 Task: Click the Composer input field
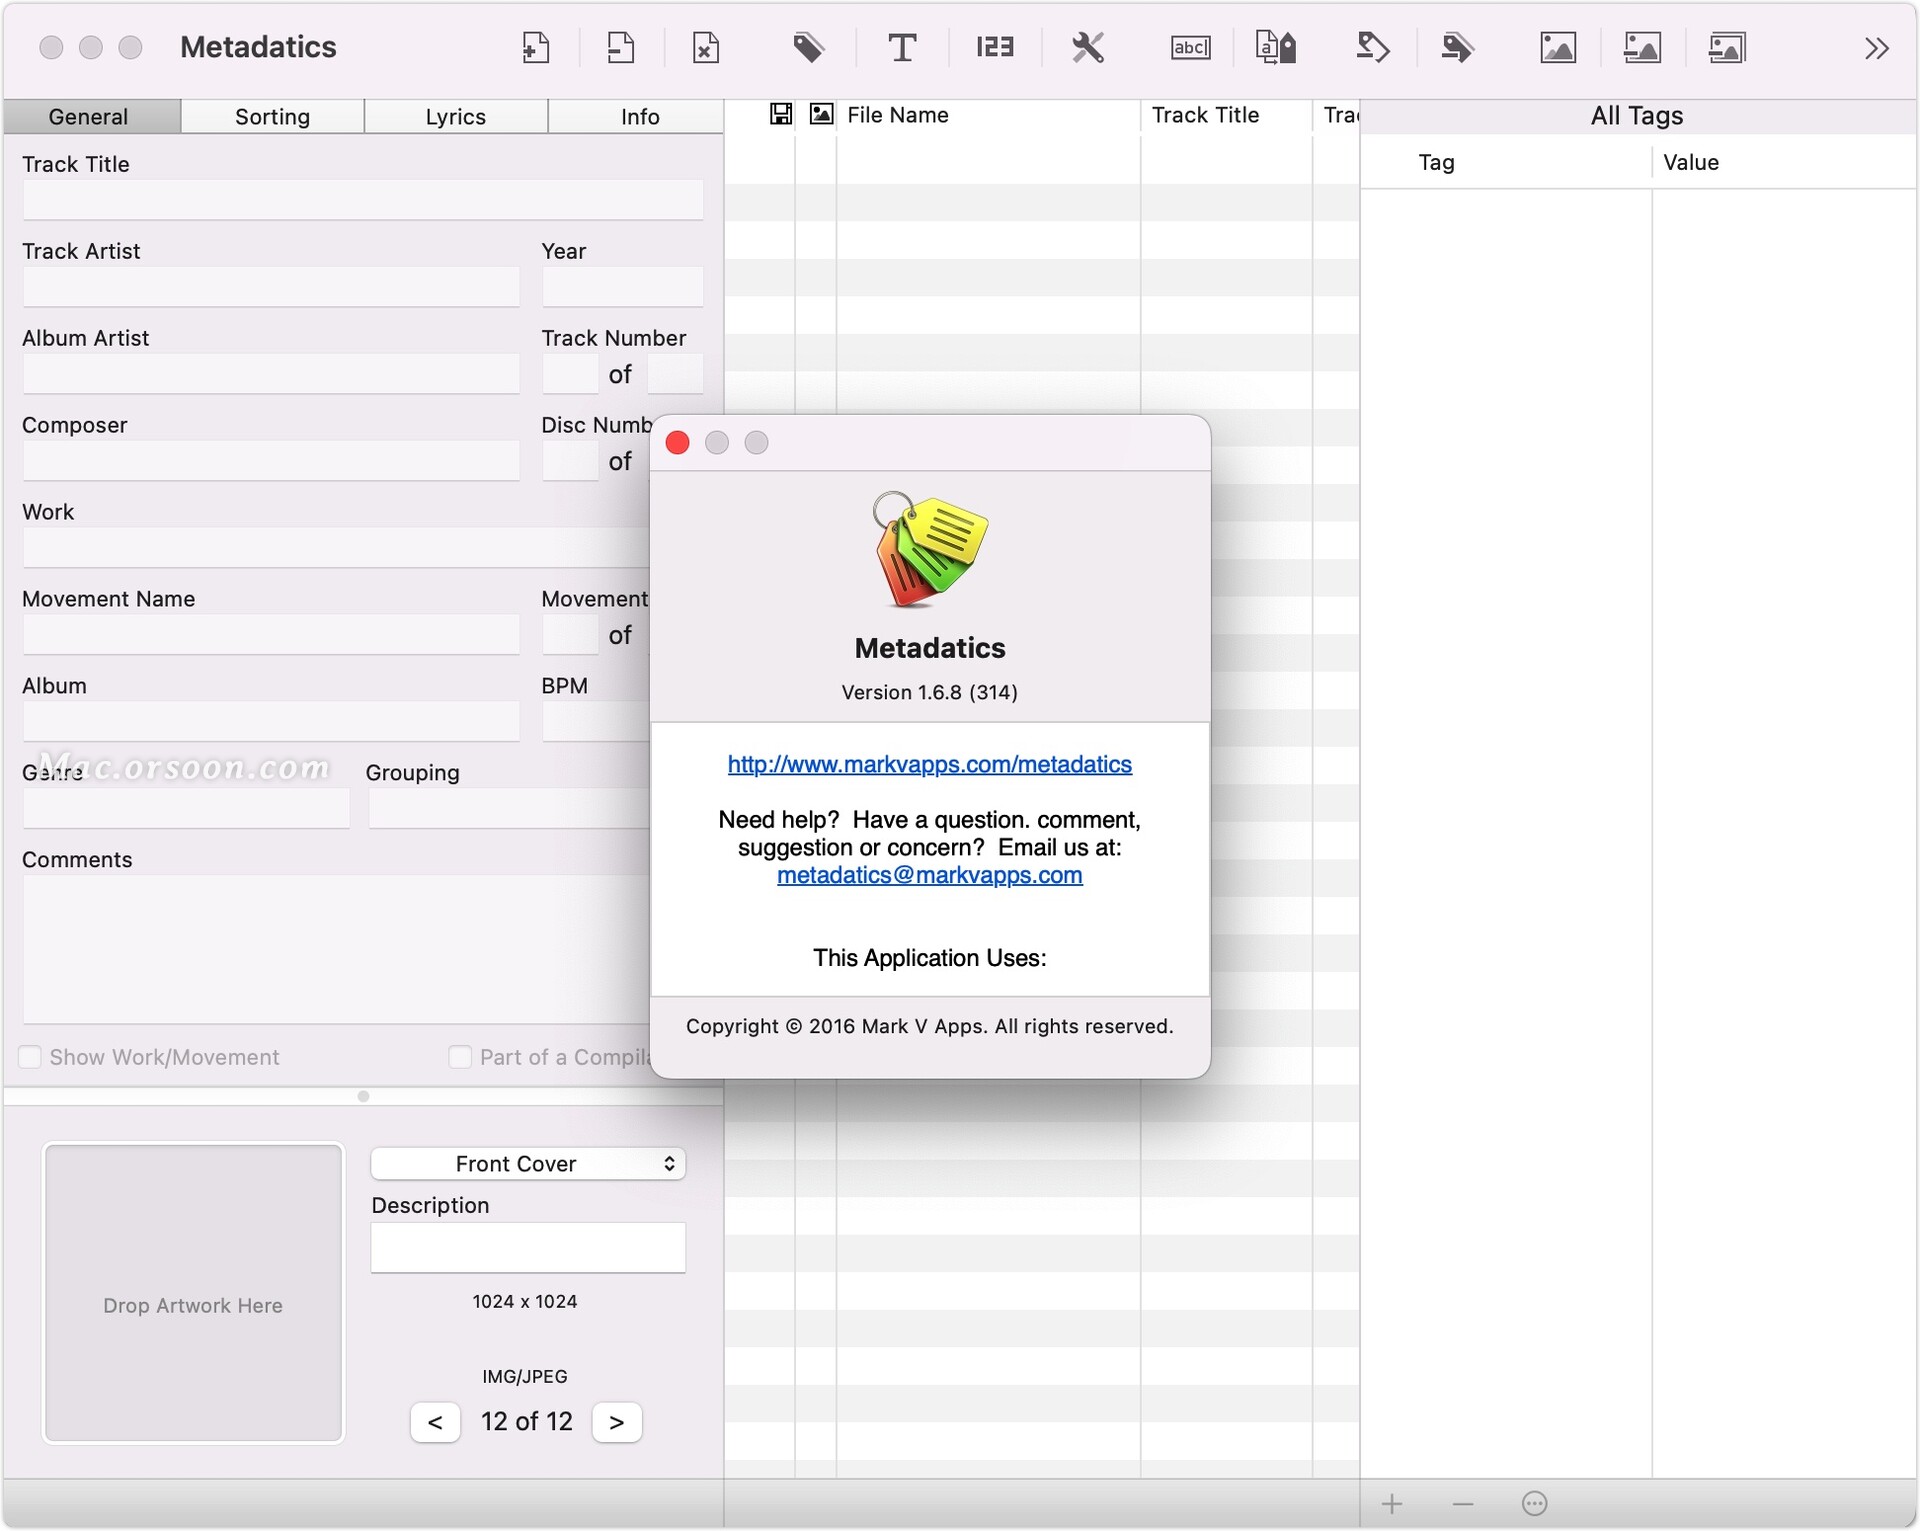point(271,461)
